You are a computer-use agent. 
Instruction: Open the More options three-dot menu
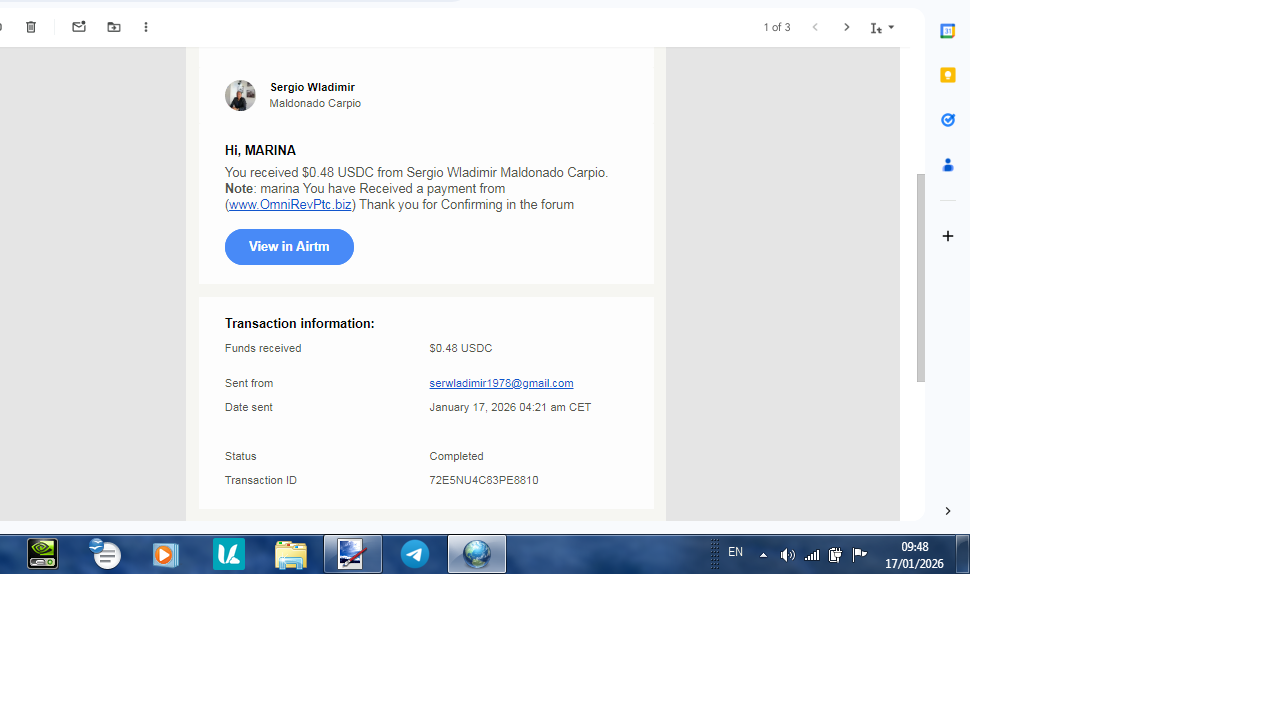[146, 27]
